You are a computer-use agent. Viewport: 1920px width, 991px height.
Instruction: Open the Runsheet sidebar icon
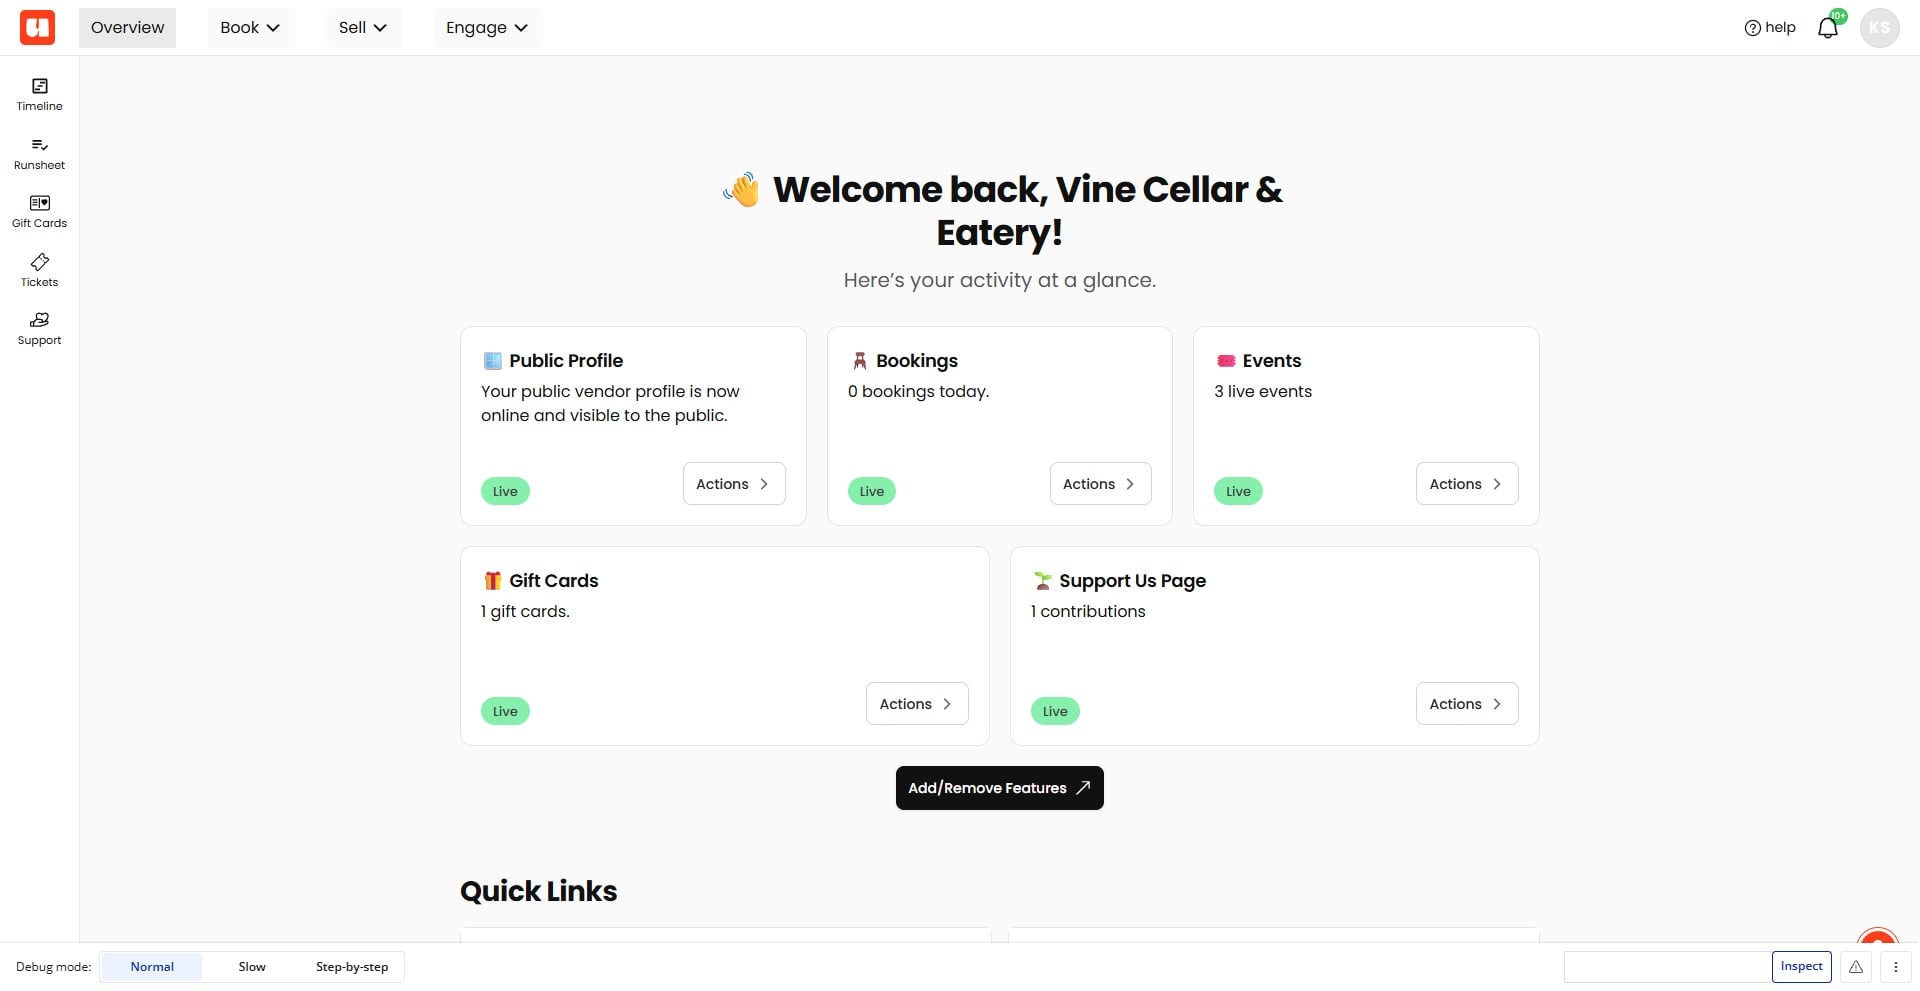(x=39, y=154)
